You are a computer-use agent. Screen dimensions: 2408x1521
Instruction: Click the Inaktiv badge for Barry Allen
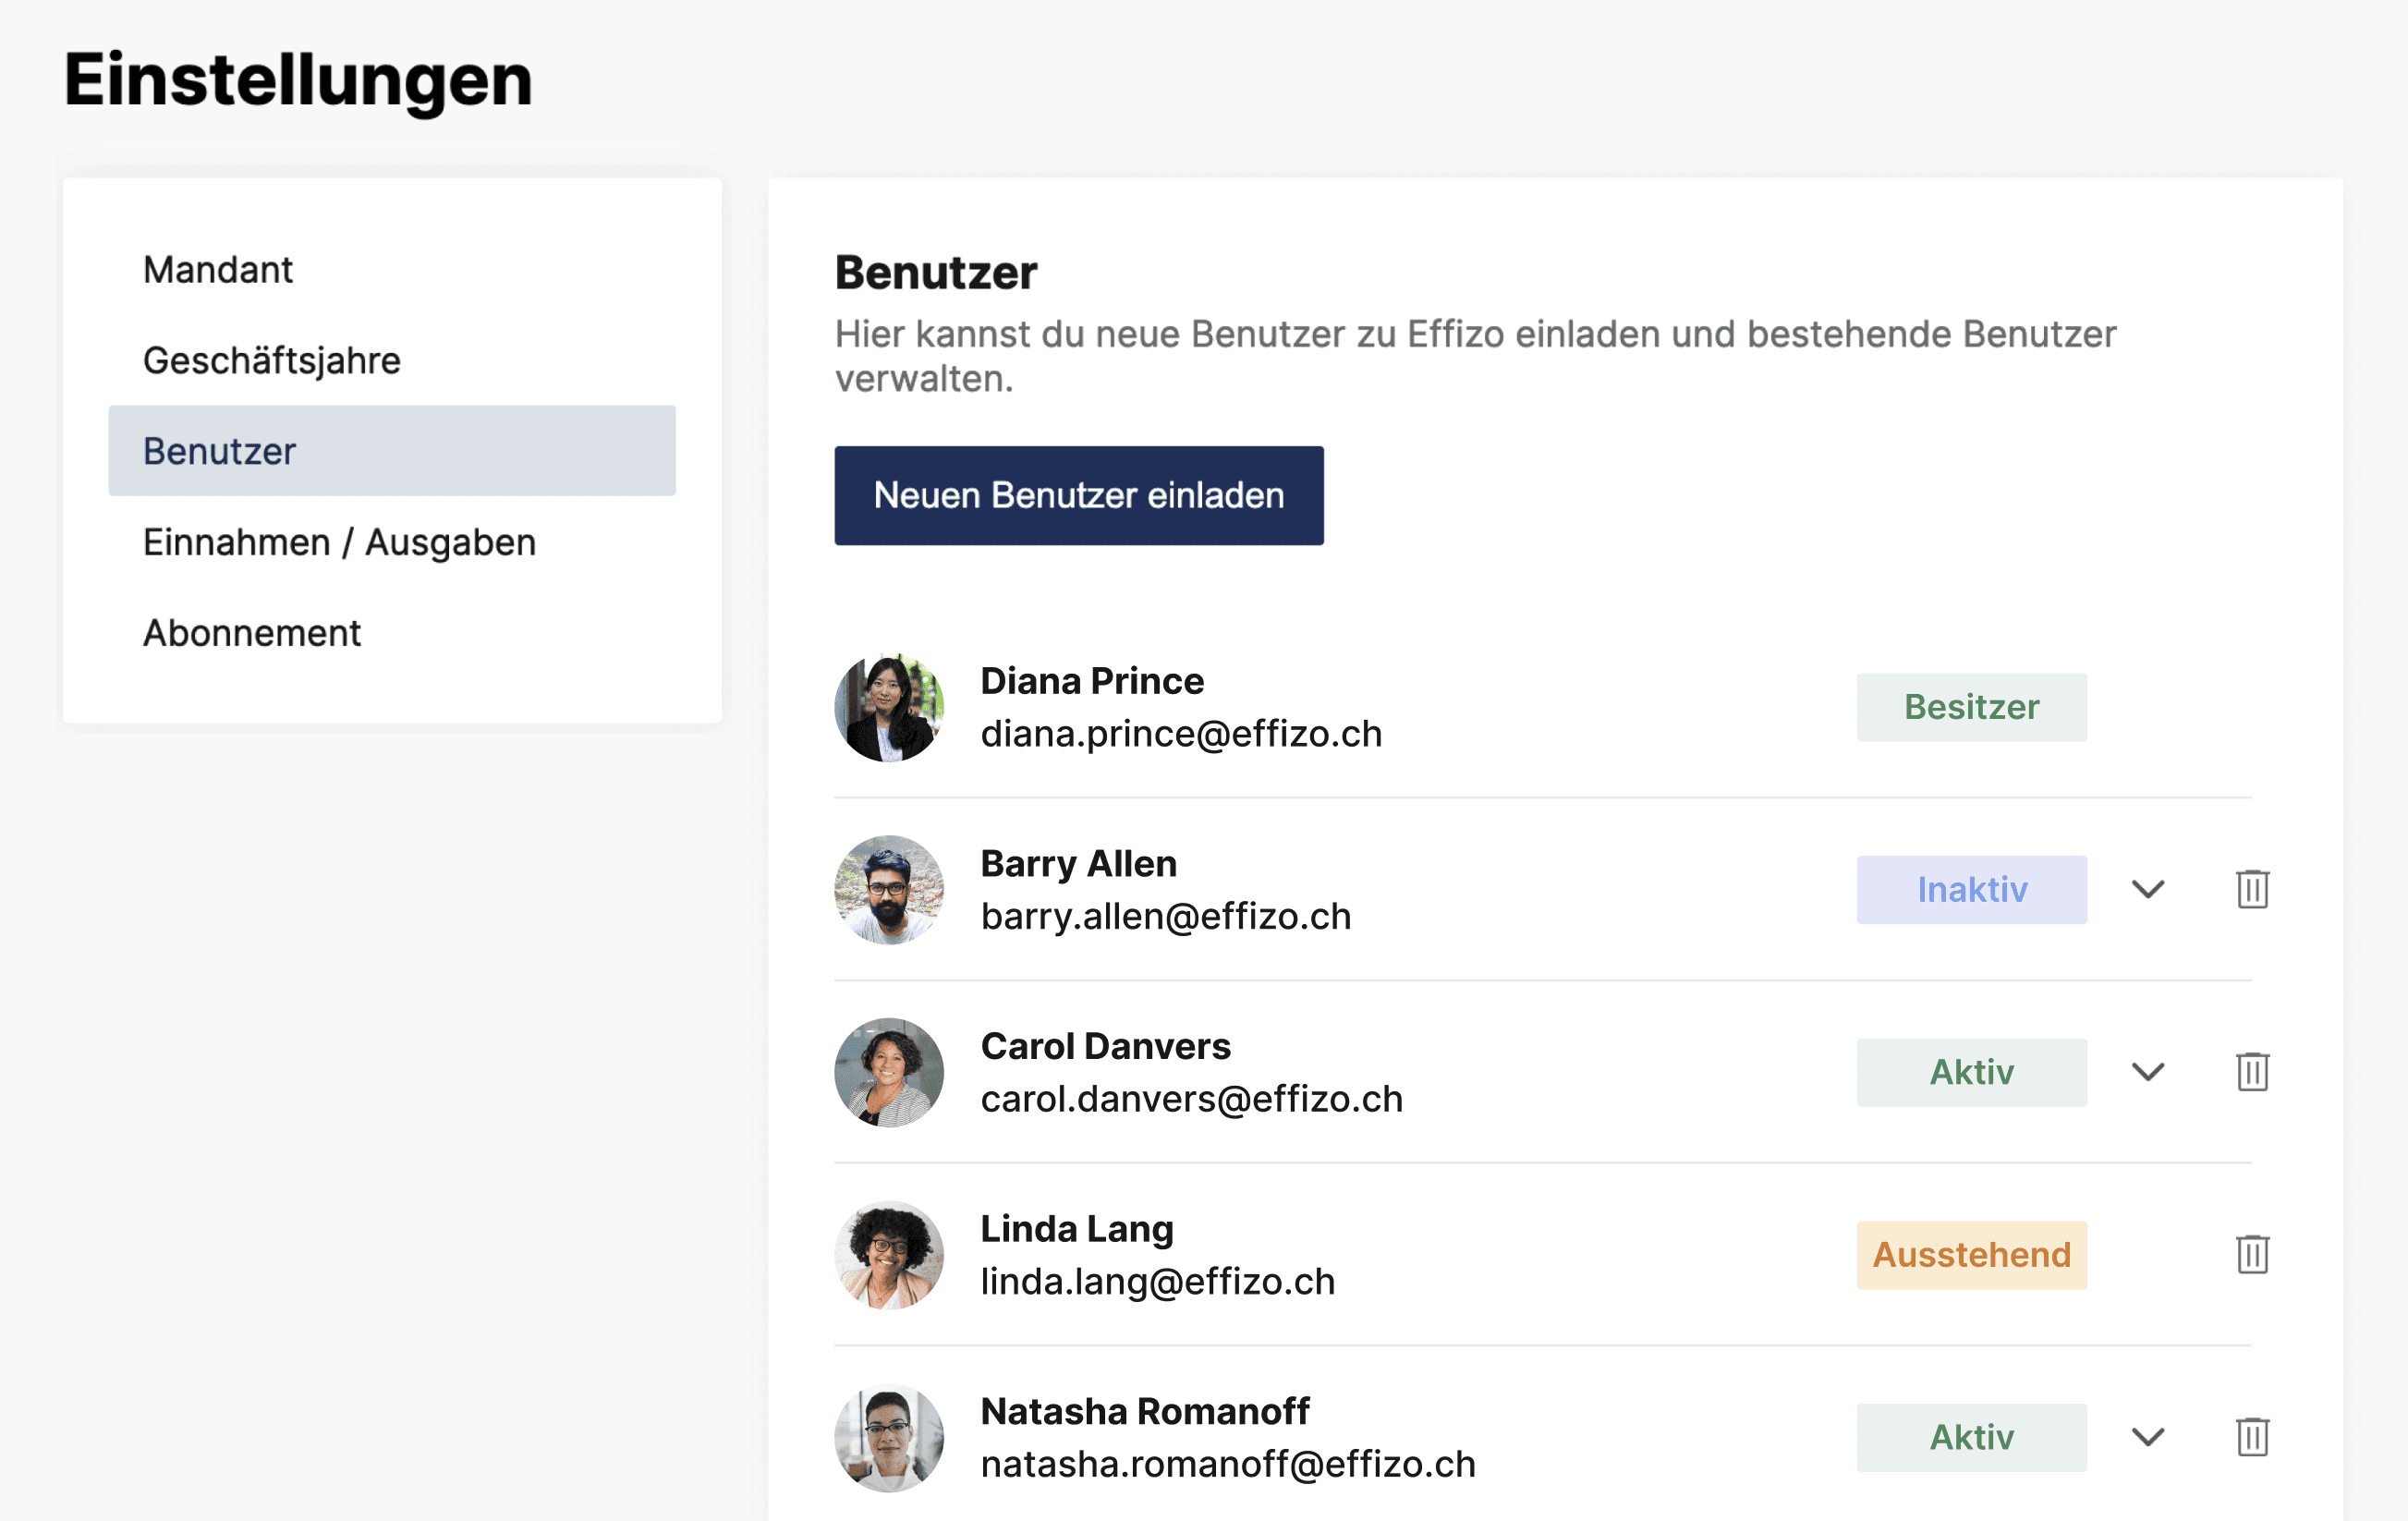pos(1970,889)
